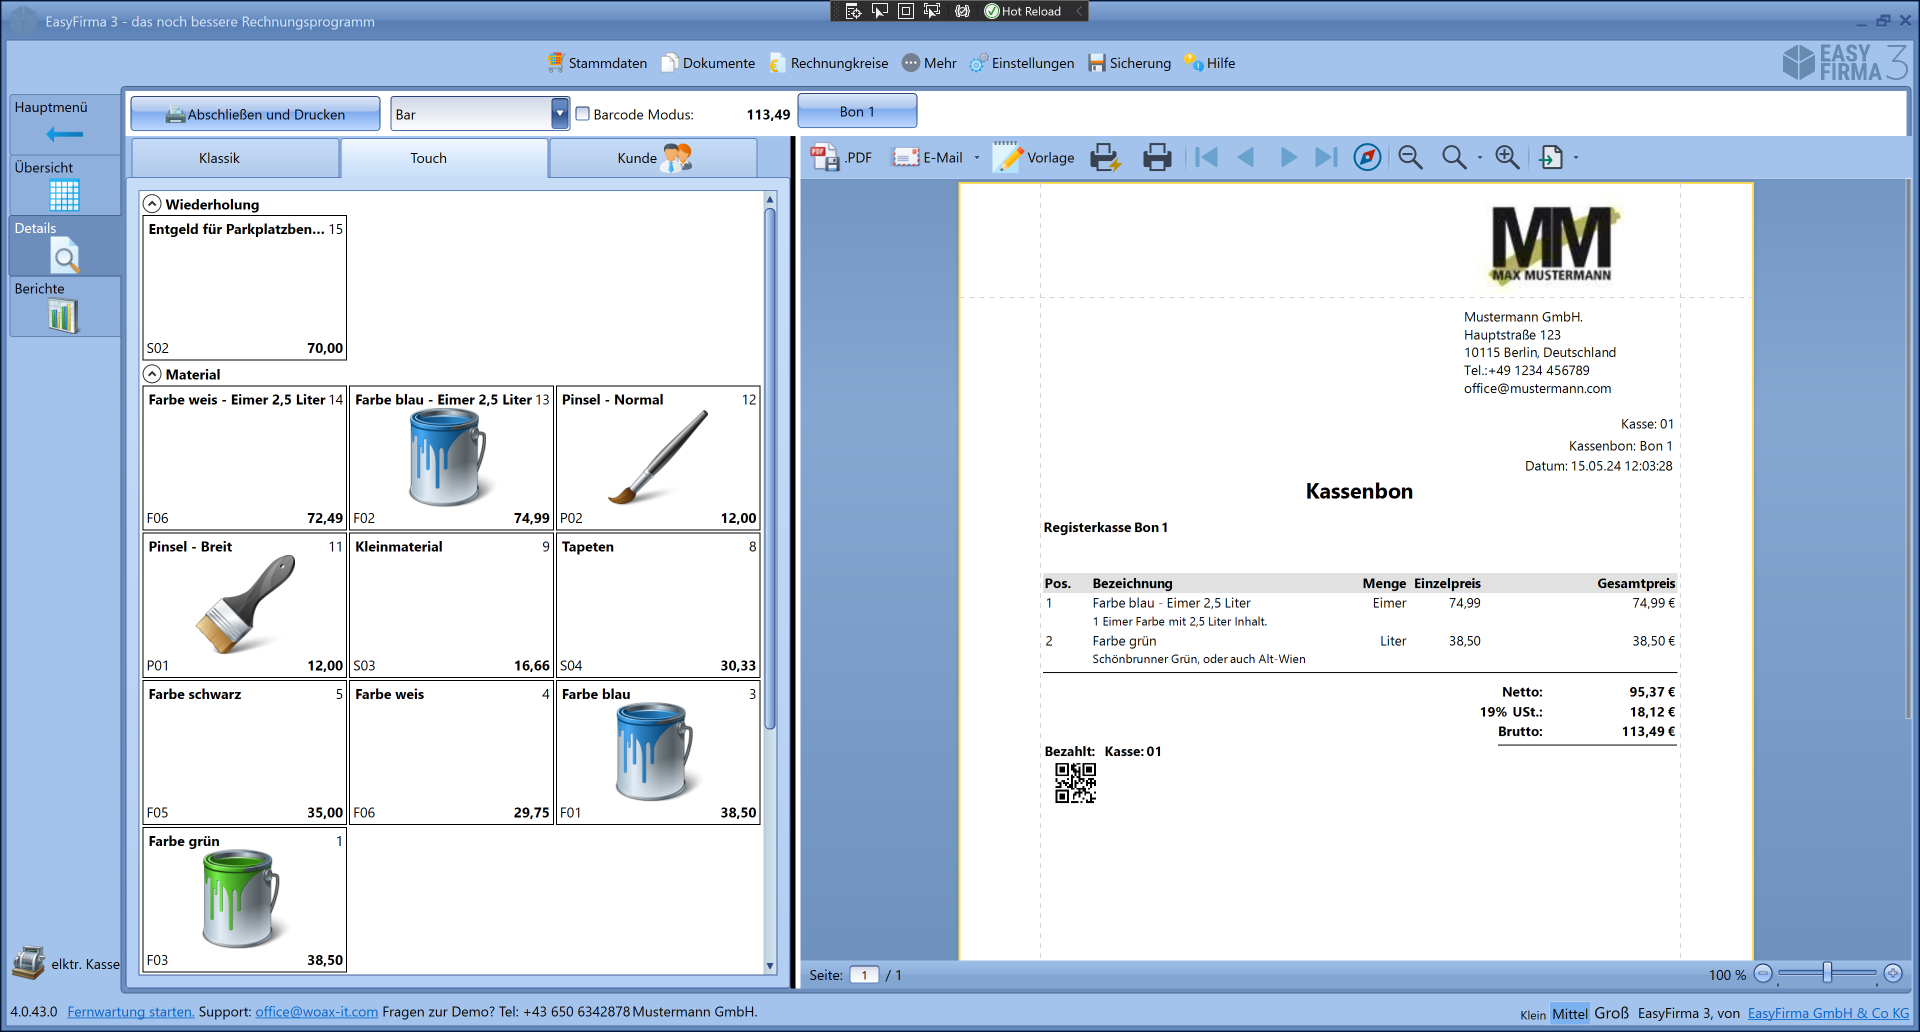The image size is (1920, 1032).
Task: Open the Dokumente menu
Action: (x=708, y=63)
